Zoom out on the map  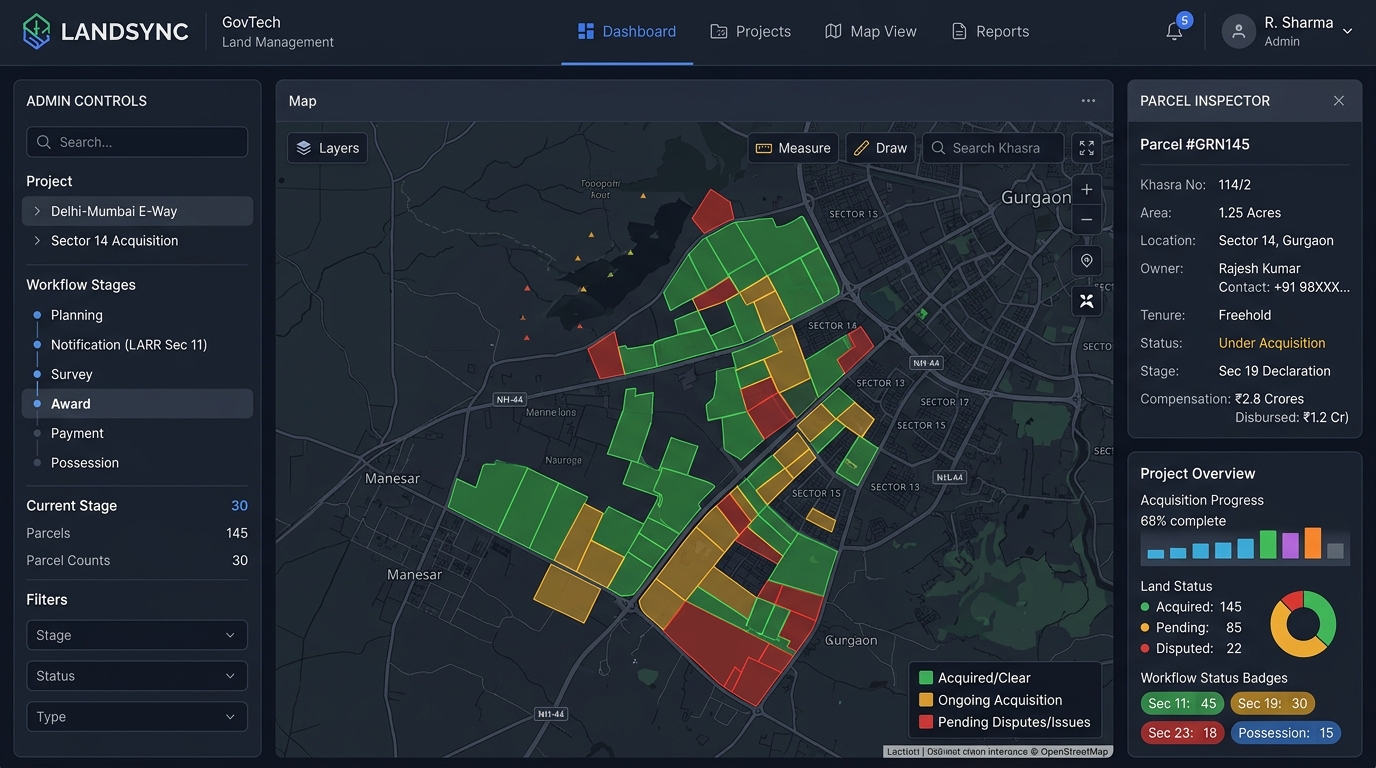click(1087, 219)
